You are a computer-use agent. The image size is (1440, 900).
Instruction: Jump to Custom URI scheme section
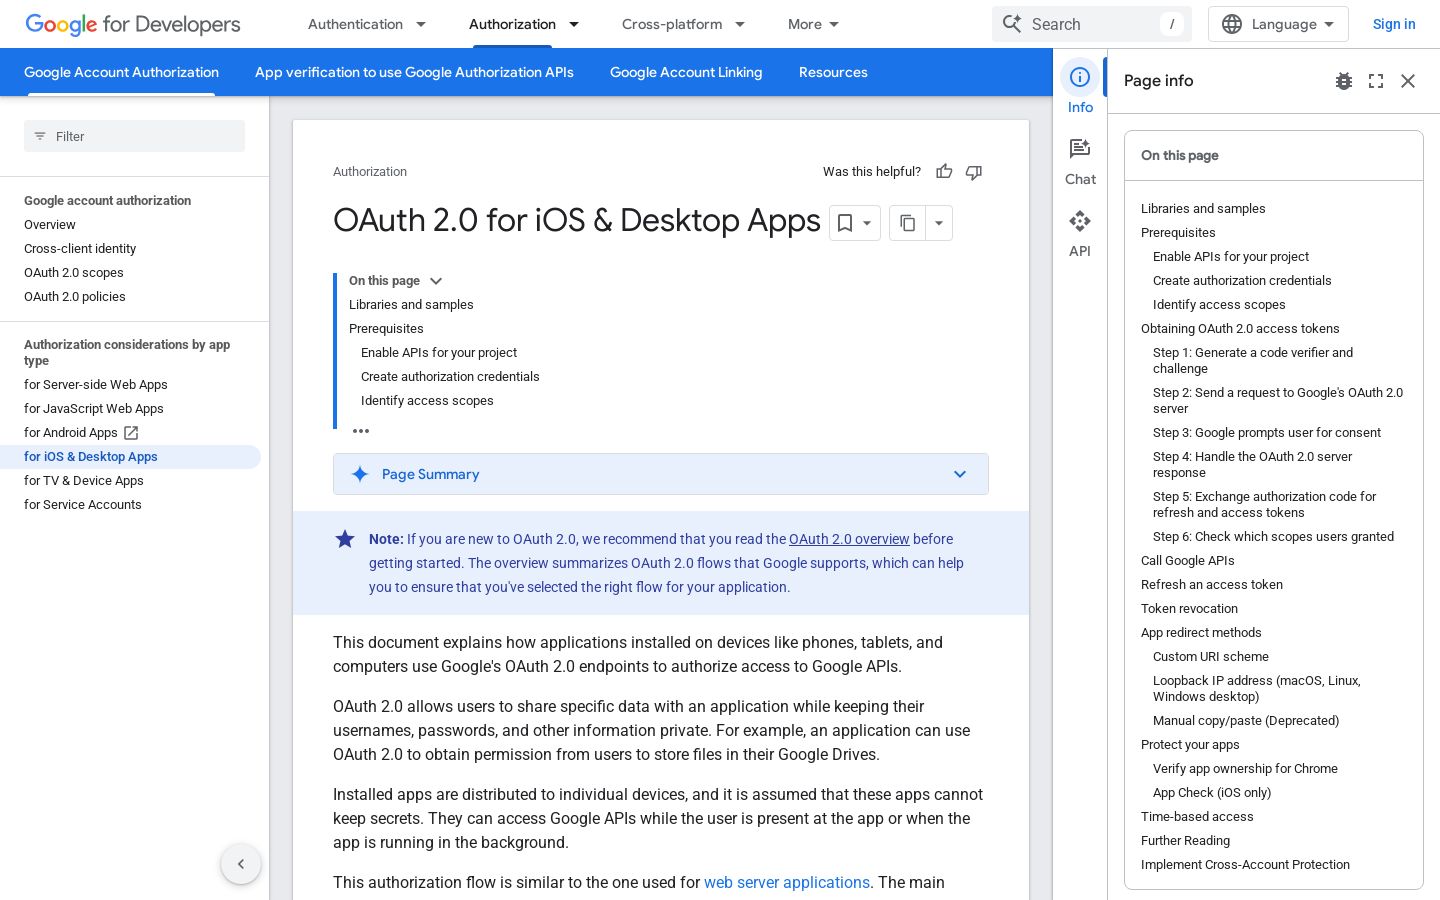tap(1211, 657)
